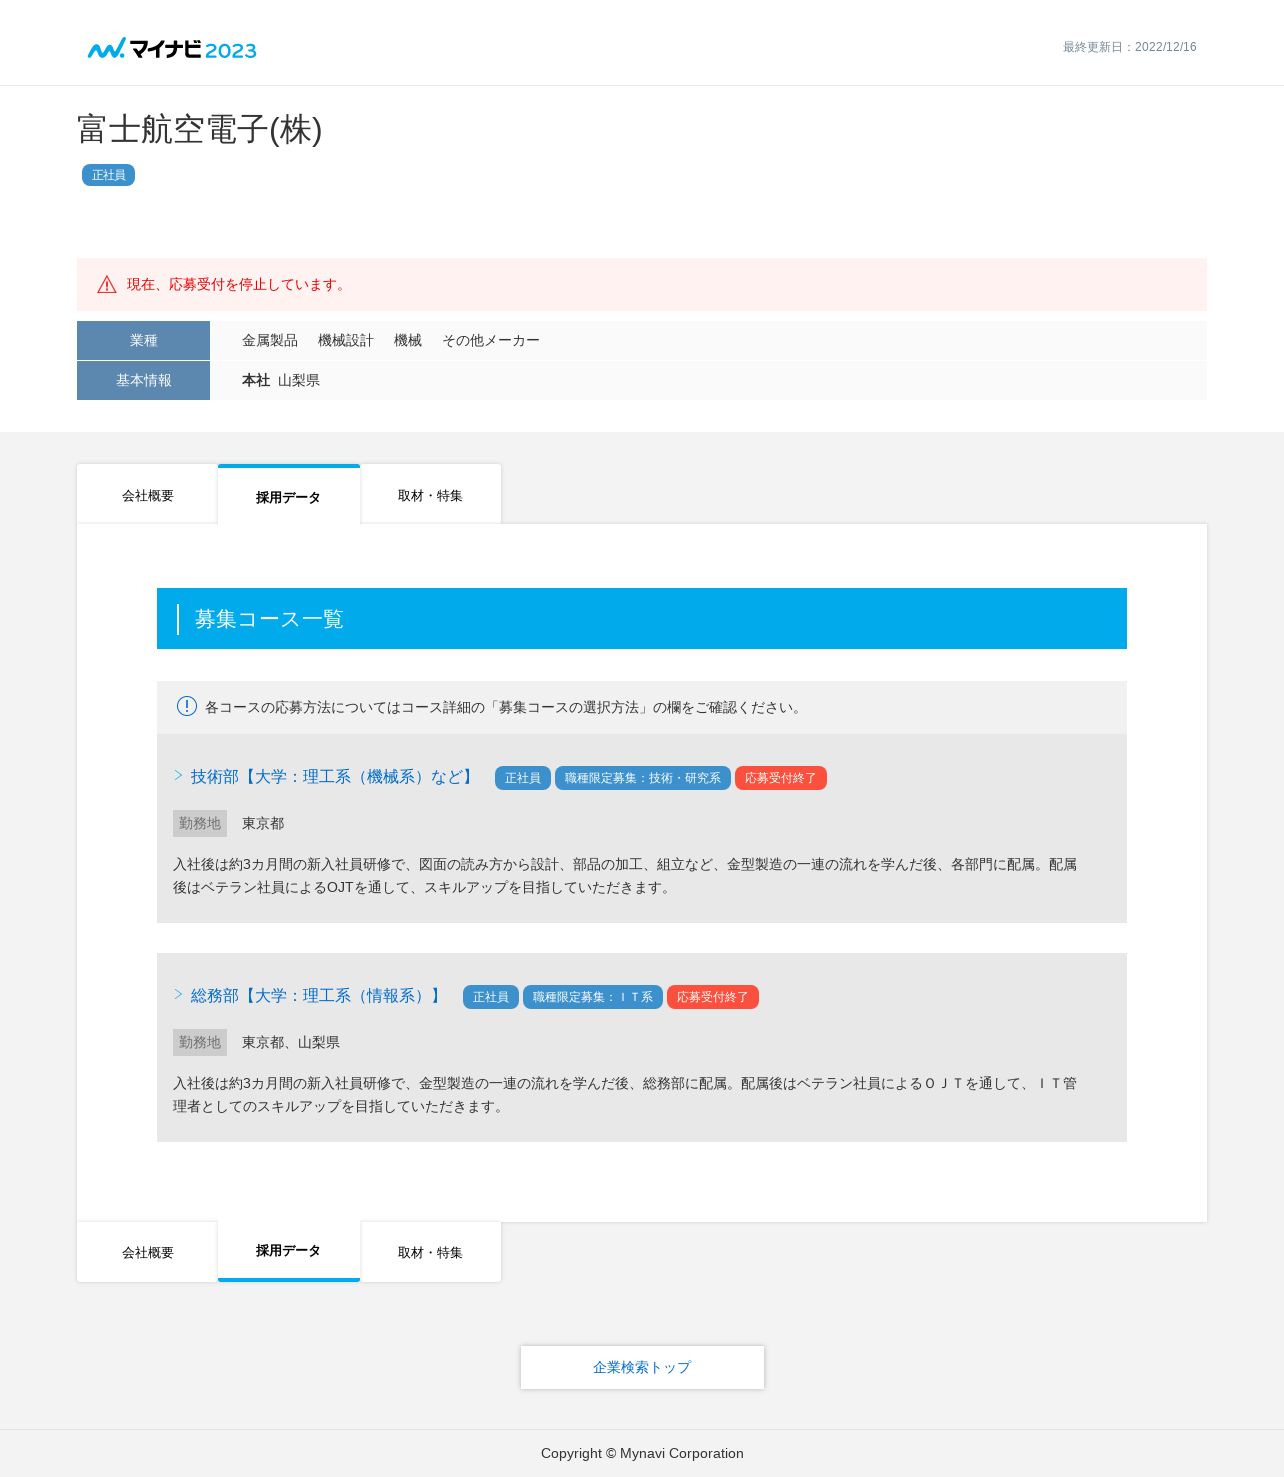1284x1477 pixels.
Task: Click 最終更新日：2022/12/16 text
Action: point(1129,47)
